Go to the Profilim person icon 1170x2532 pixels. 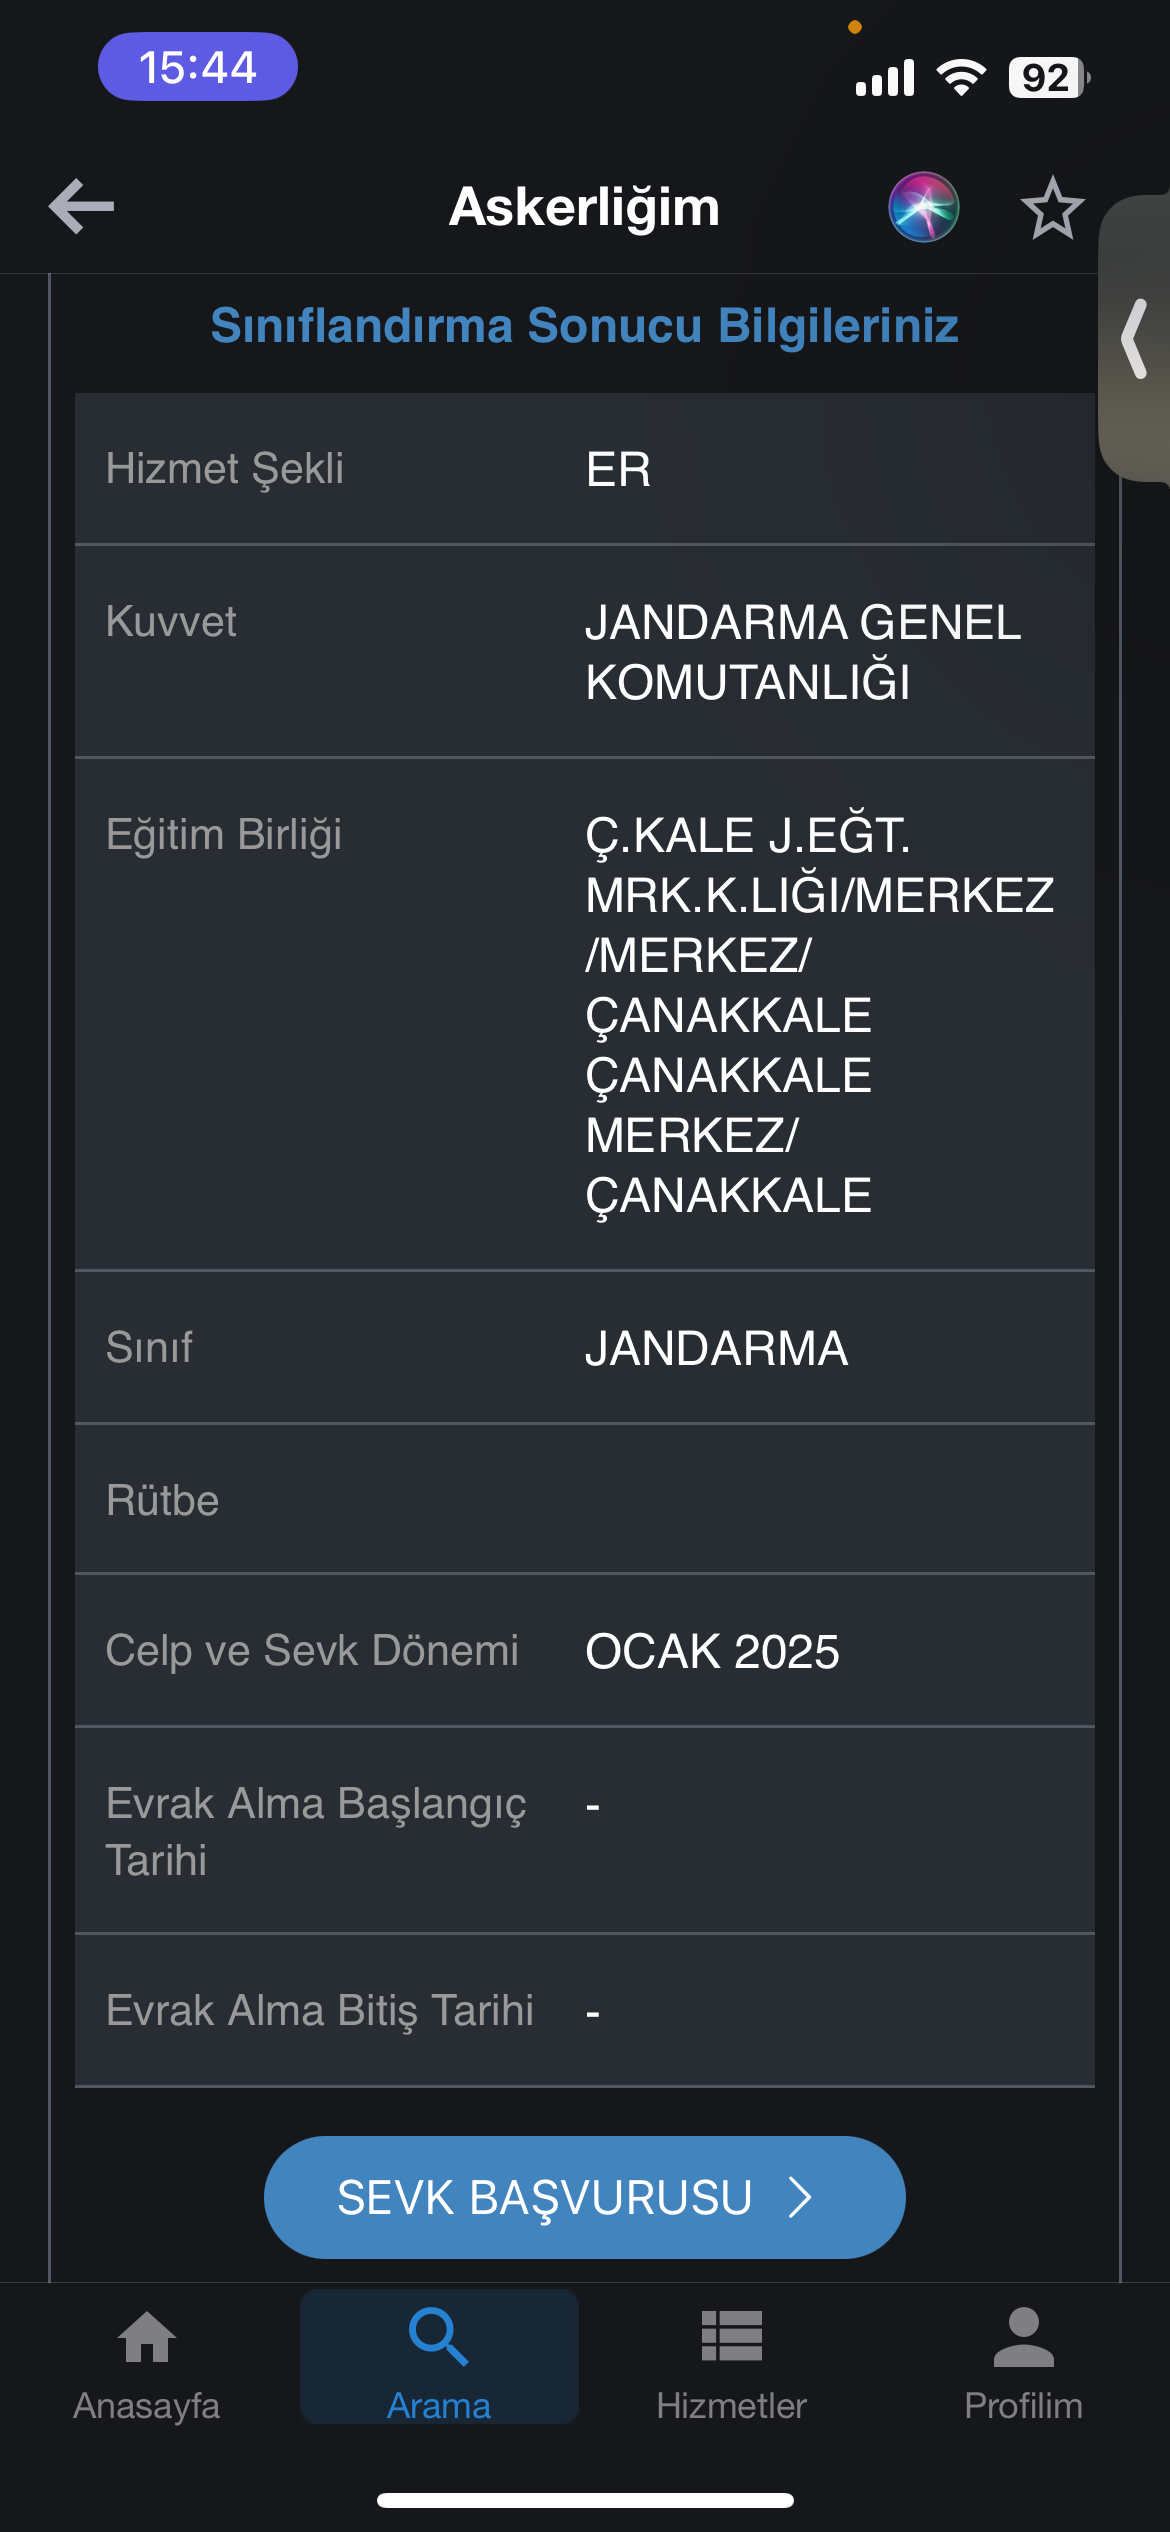click(x=1023, y=2337)
